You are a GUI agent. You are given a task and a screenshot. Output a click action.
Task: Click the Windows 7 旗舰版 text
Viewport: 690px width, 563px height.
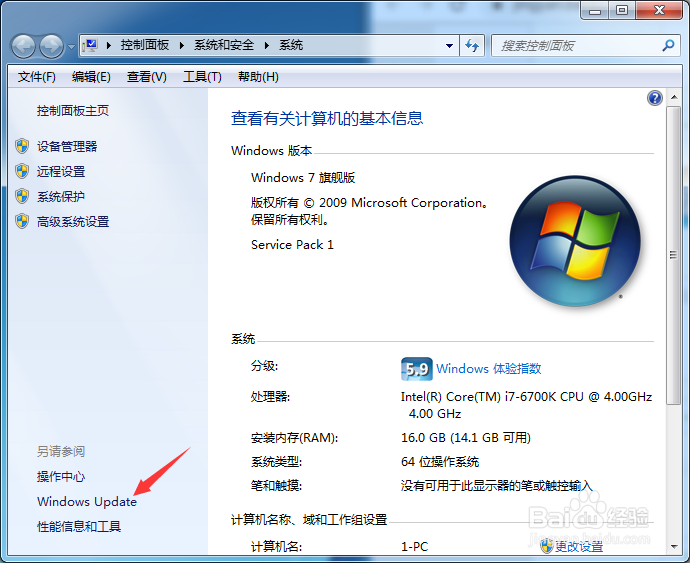pos(303,178)
